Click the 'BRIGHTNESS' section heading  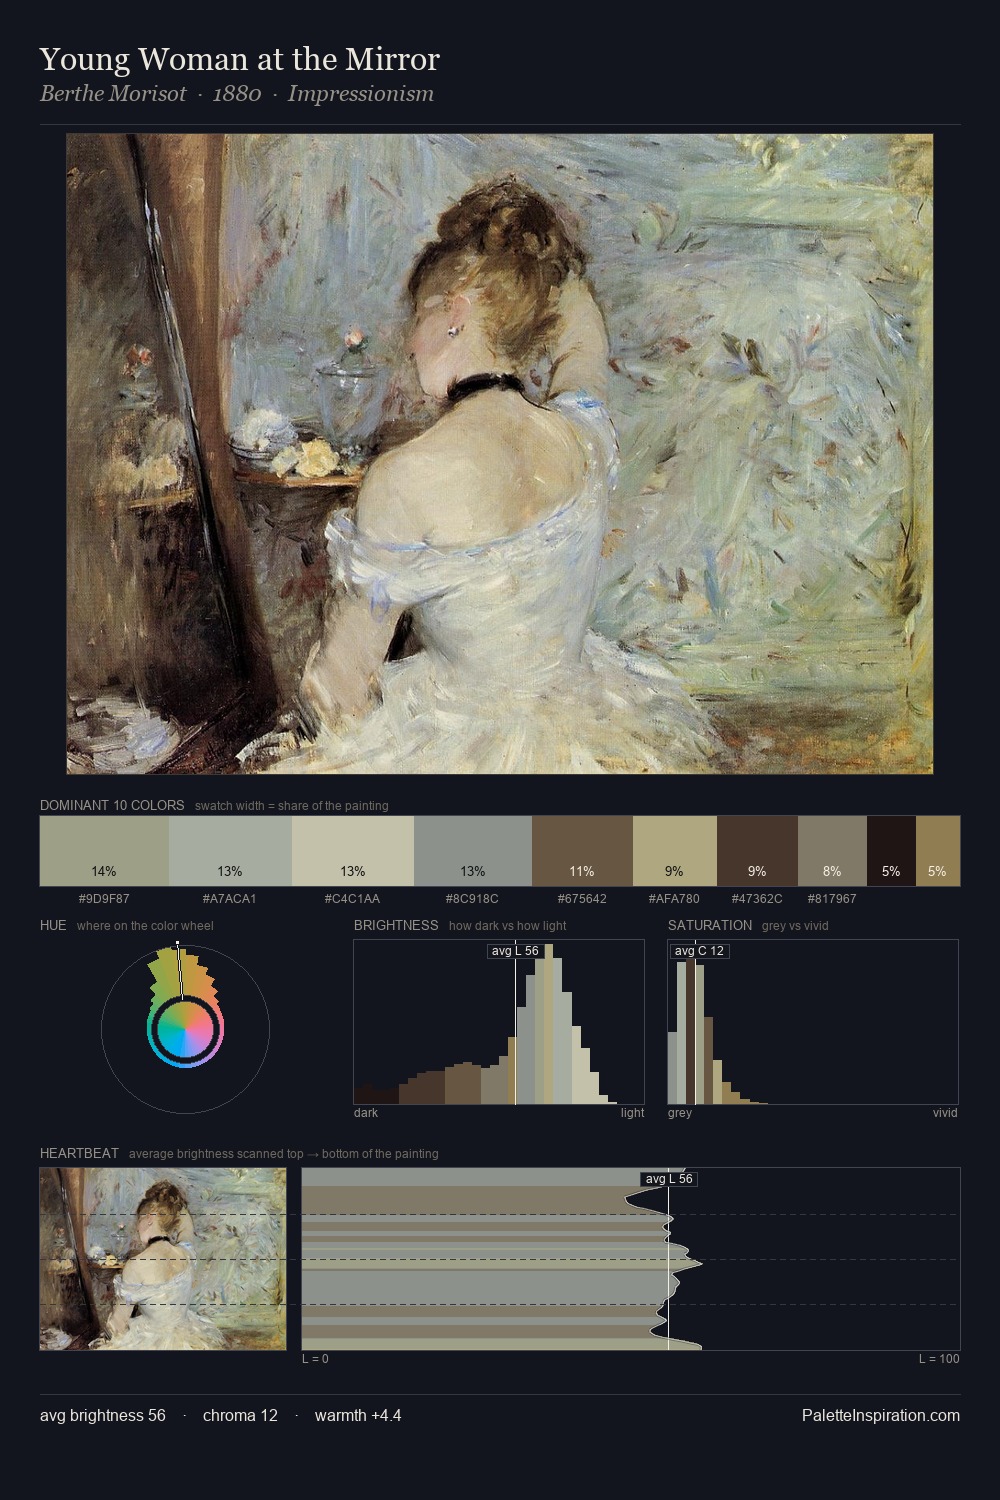[x=396, y=925]
